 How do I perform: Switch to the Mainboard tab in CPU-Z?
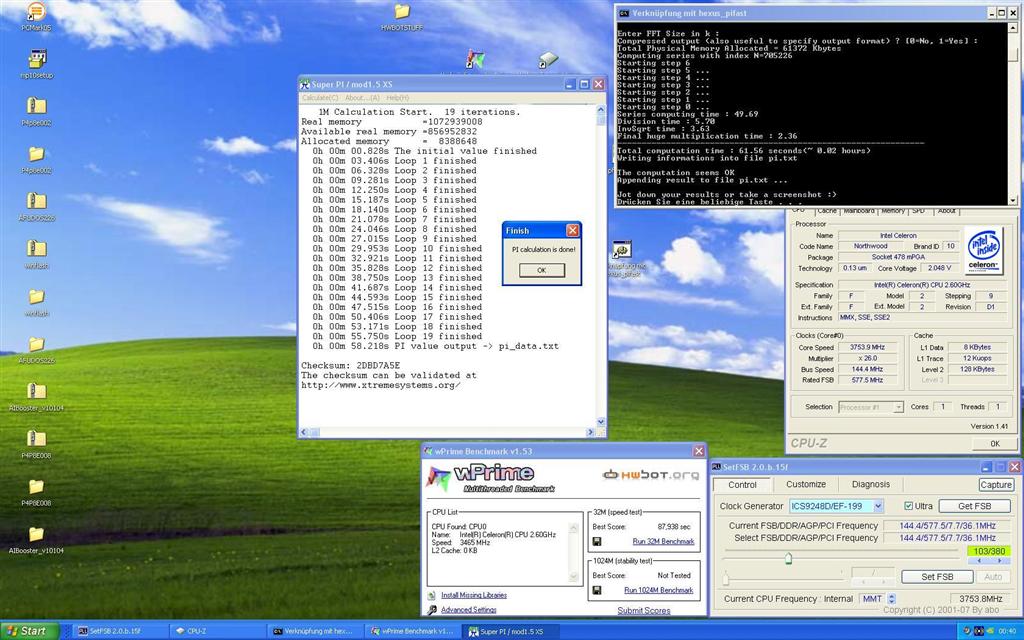859,211
